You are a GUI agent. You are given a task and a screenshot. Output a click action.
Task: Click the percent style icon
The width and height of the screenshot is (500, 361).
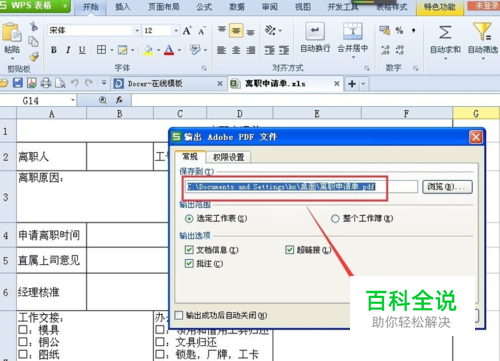coord(399,31)
